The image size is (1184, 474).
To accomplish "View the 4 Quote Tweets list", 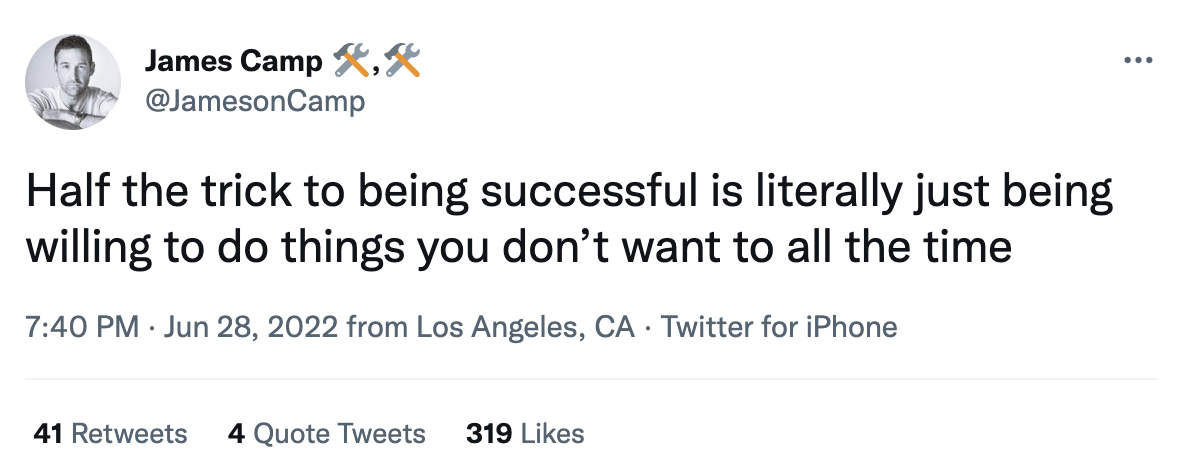I will [327, 433].
